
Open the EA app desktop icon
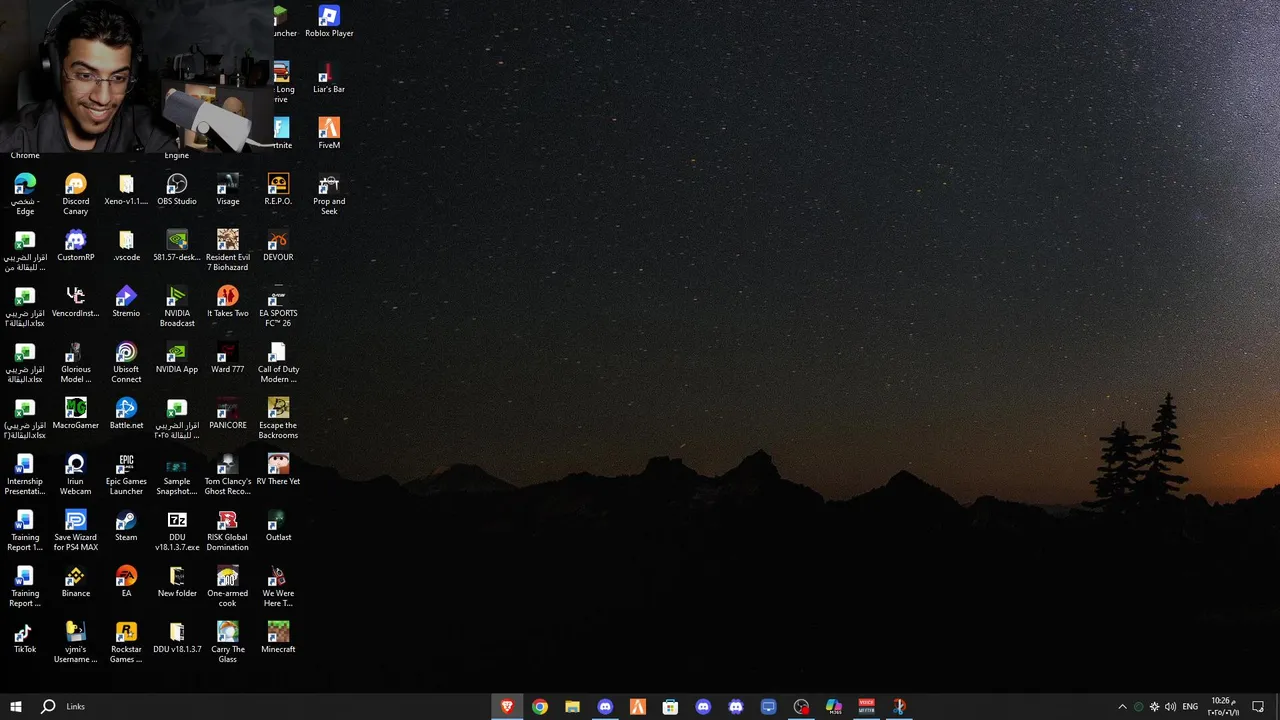tap(126, 582)
